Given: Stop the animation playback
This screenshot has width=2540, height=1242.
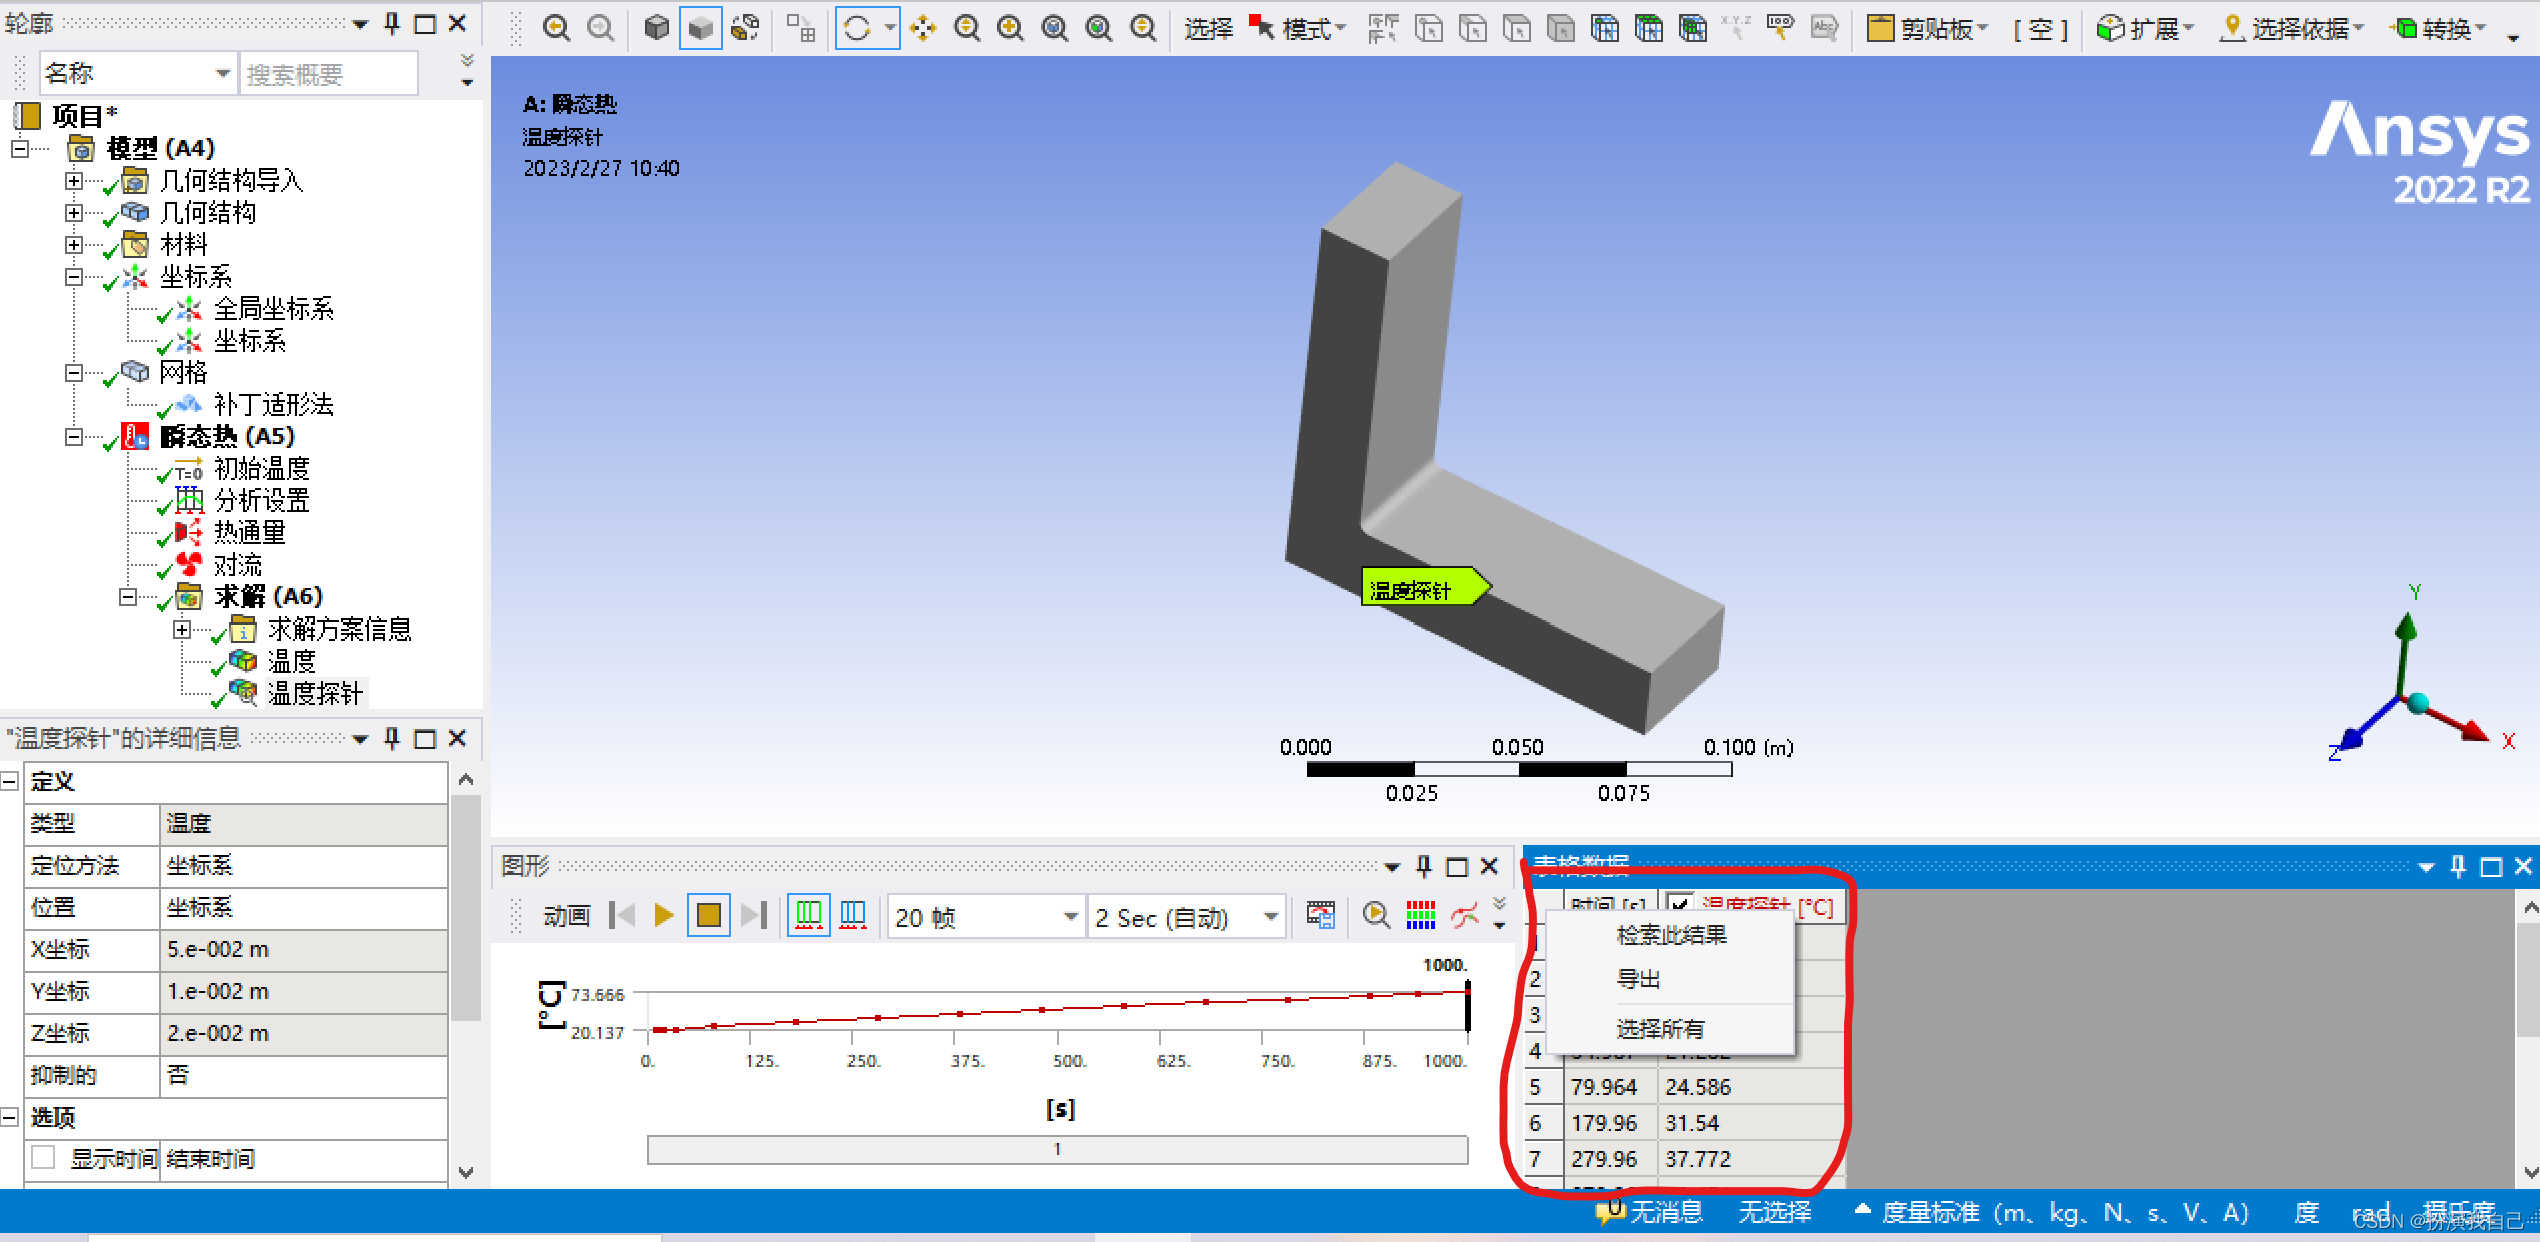Looking at the screenshot, I should [x=708, y=915].
